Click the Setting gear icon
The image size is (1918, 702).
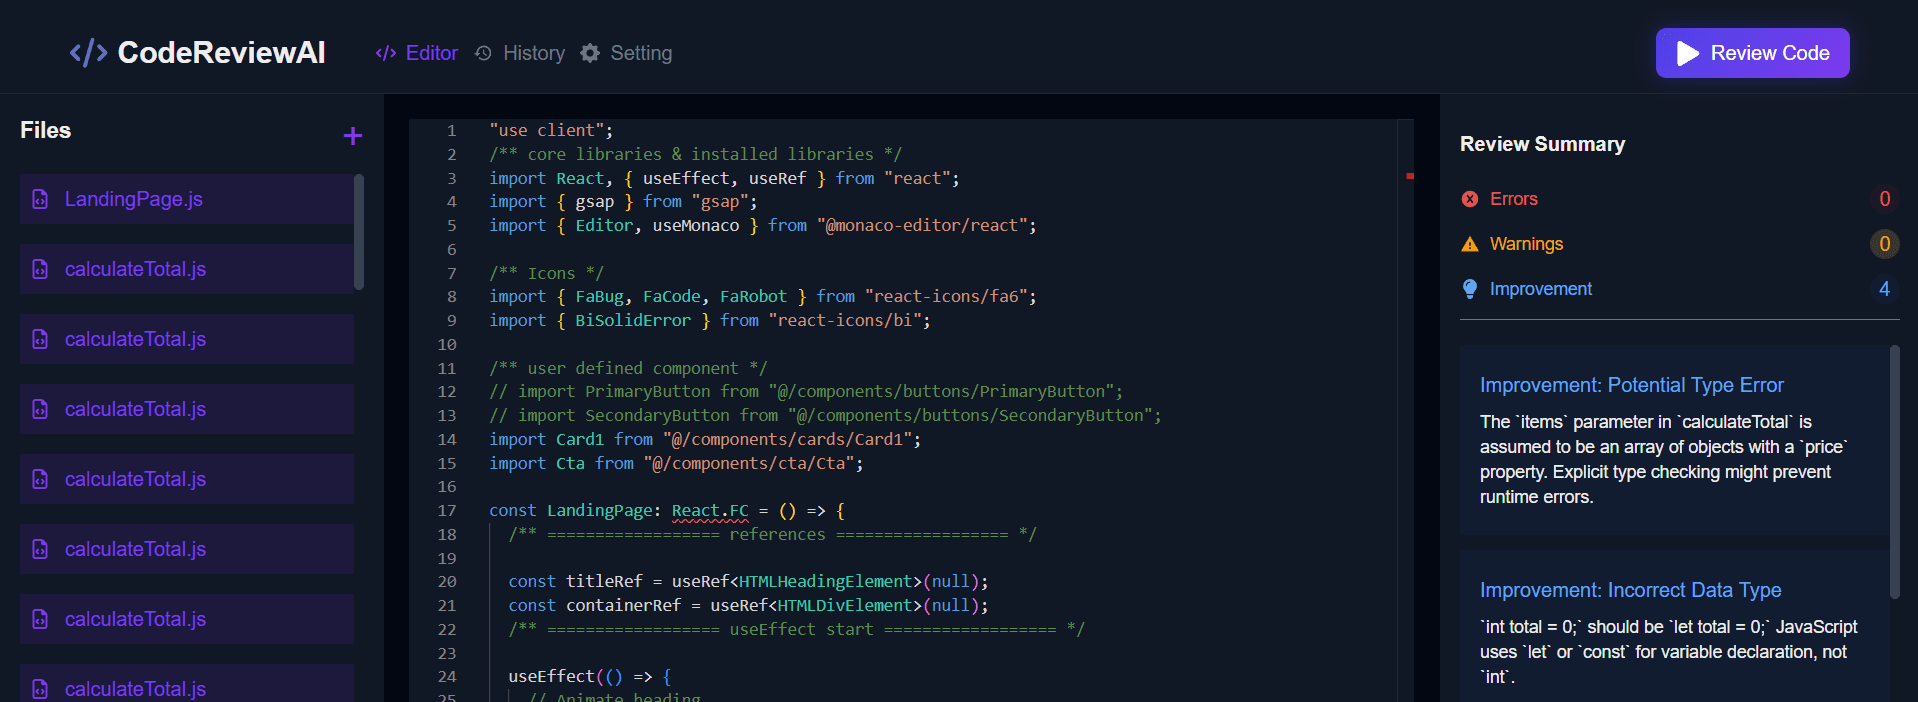(590, 53)
